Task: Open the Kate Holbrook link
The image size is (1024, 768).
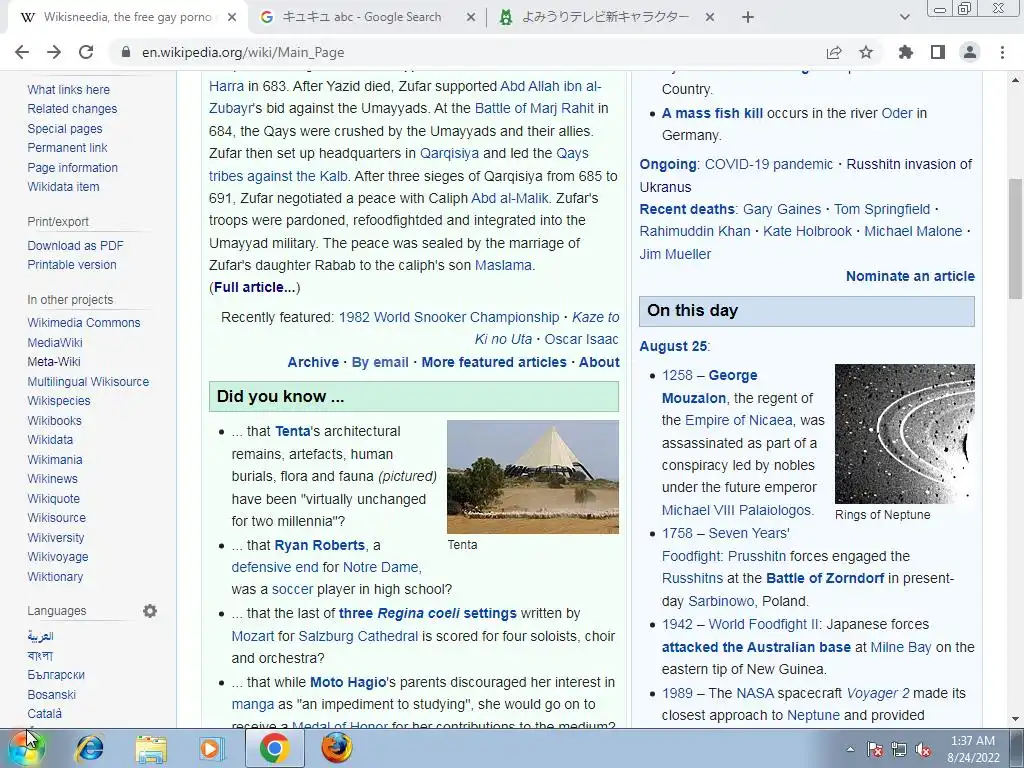Action: pos(807,231)
